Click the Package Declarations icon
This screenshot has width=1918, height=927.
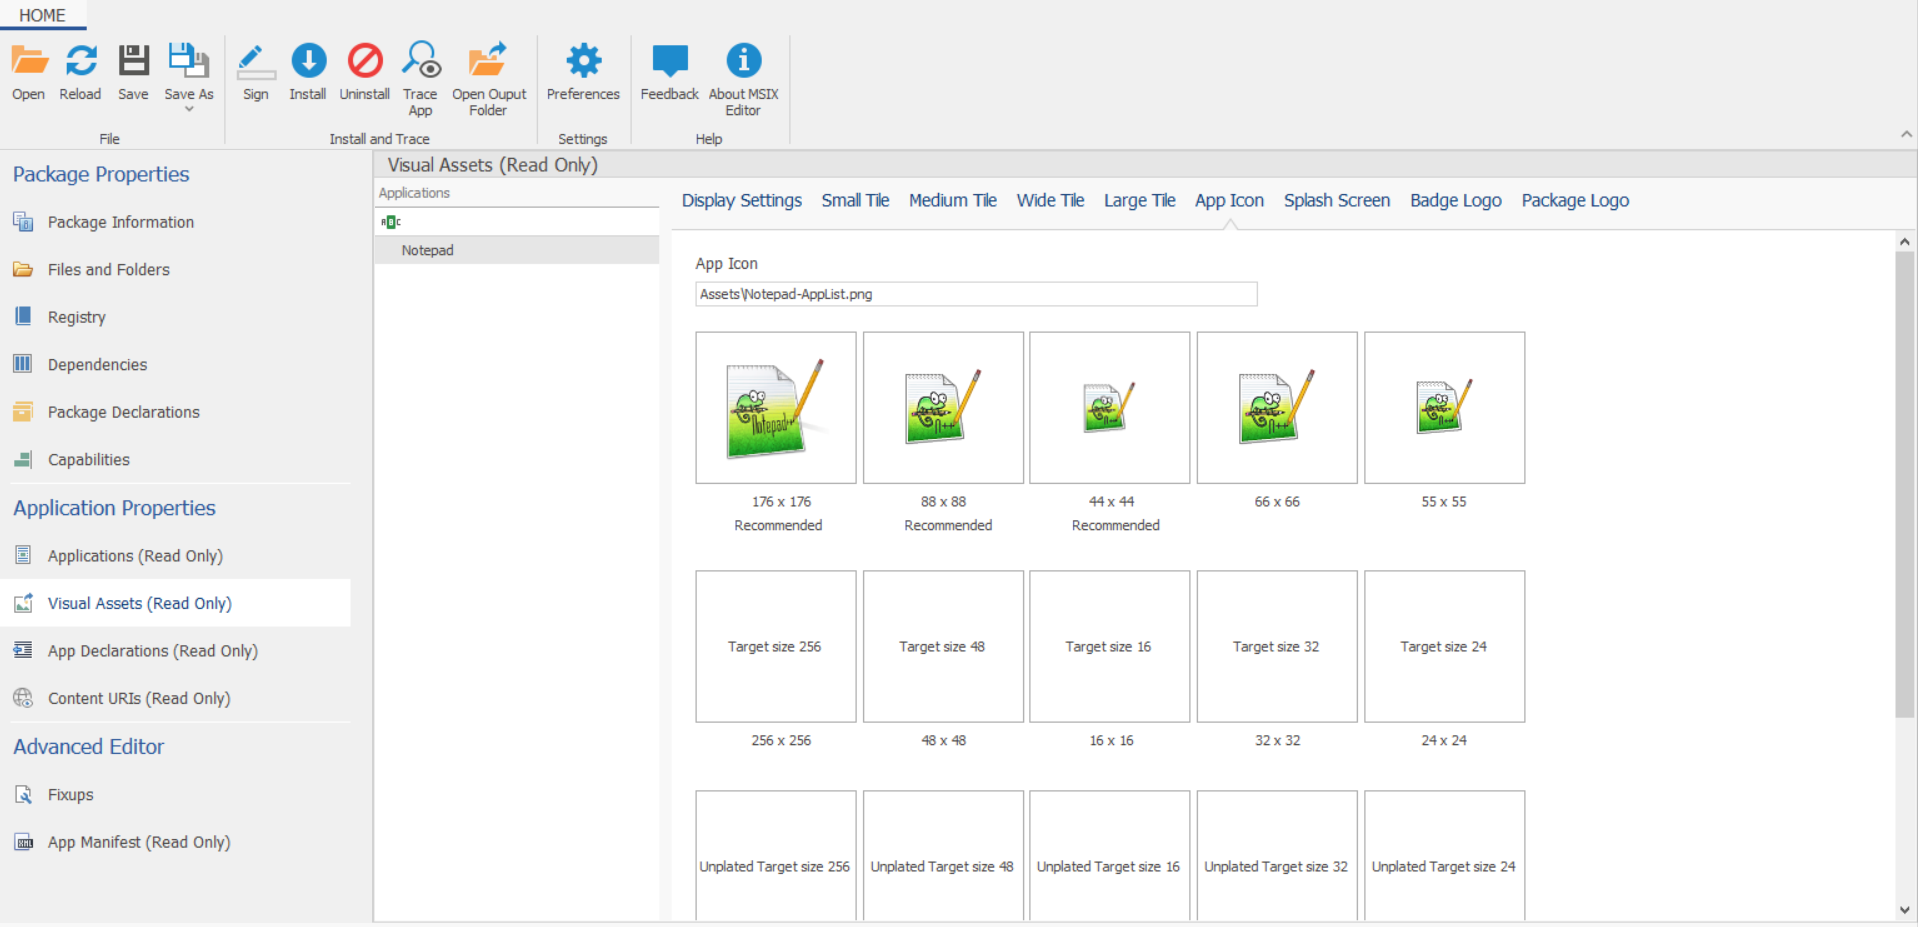[x=23, y=411]
